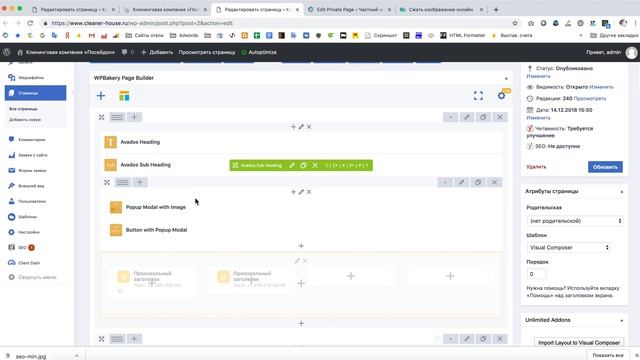Open the Шаблон Visual Composer dropdown
This screenshot has width=640, height=360.
[569, 247]
